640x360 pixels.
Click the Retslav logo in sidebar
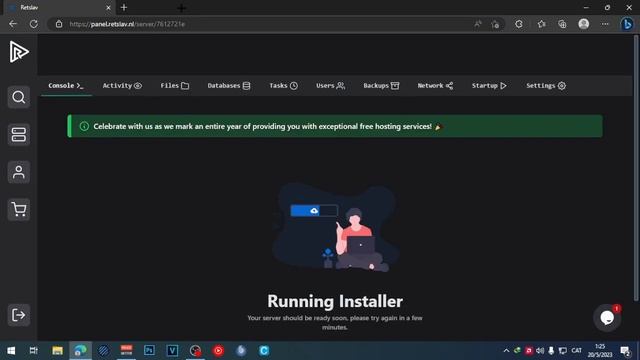(19, 52)
